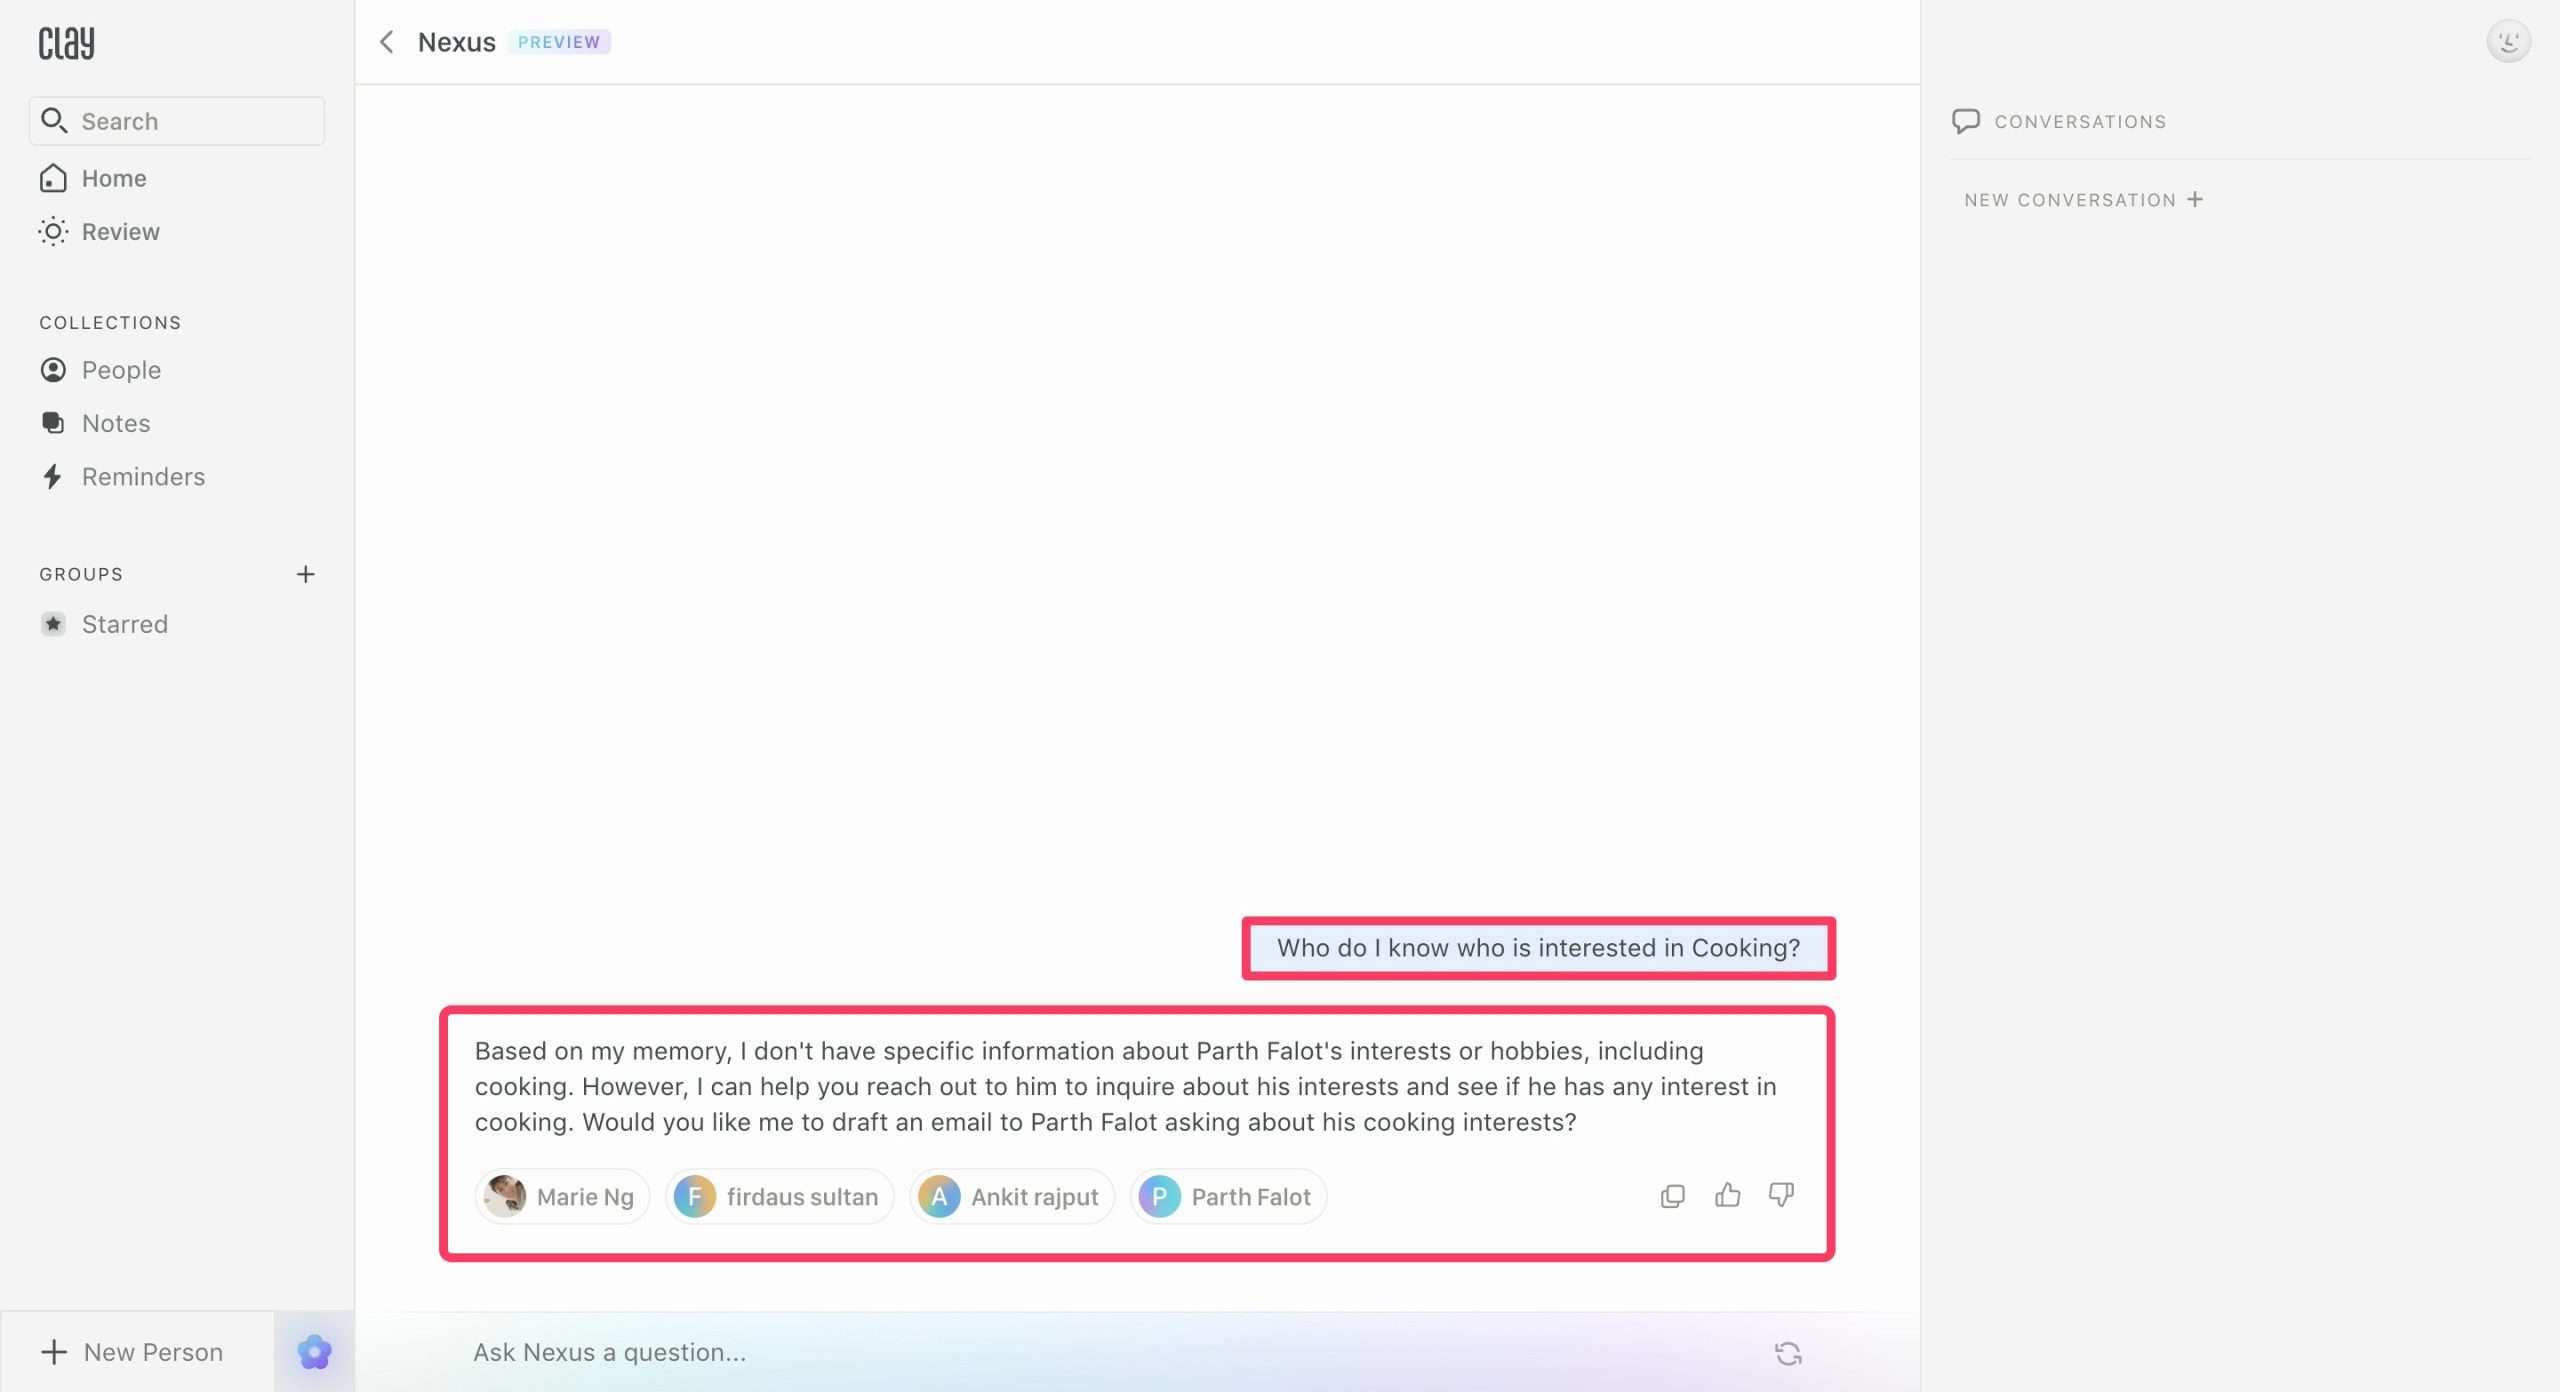Viewport: 2560px width, 1392px height.
Task: Click the Home house icon
Action: tap(53, 178)
